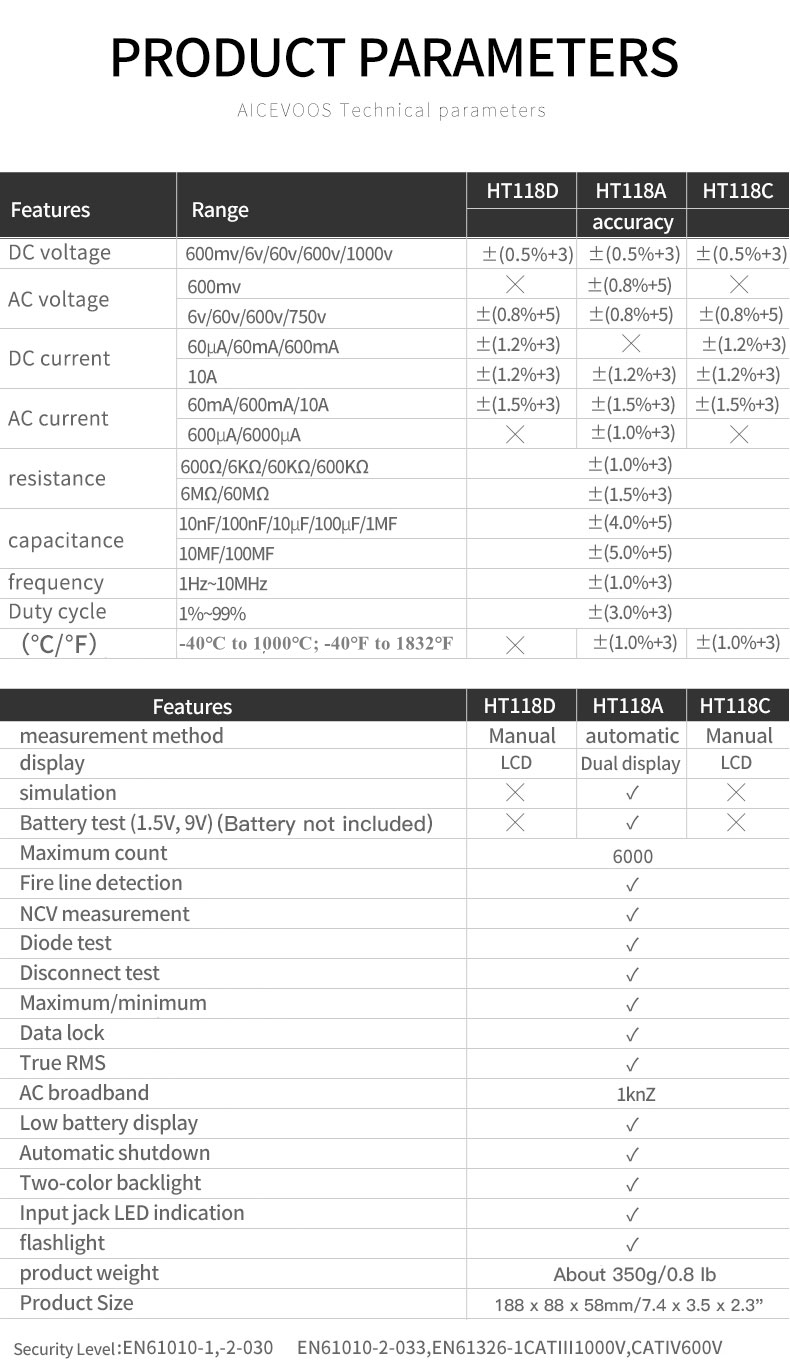
Task: Click the checkmark in the True RMS row
Action: point(632,1064)
